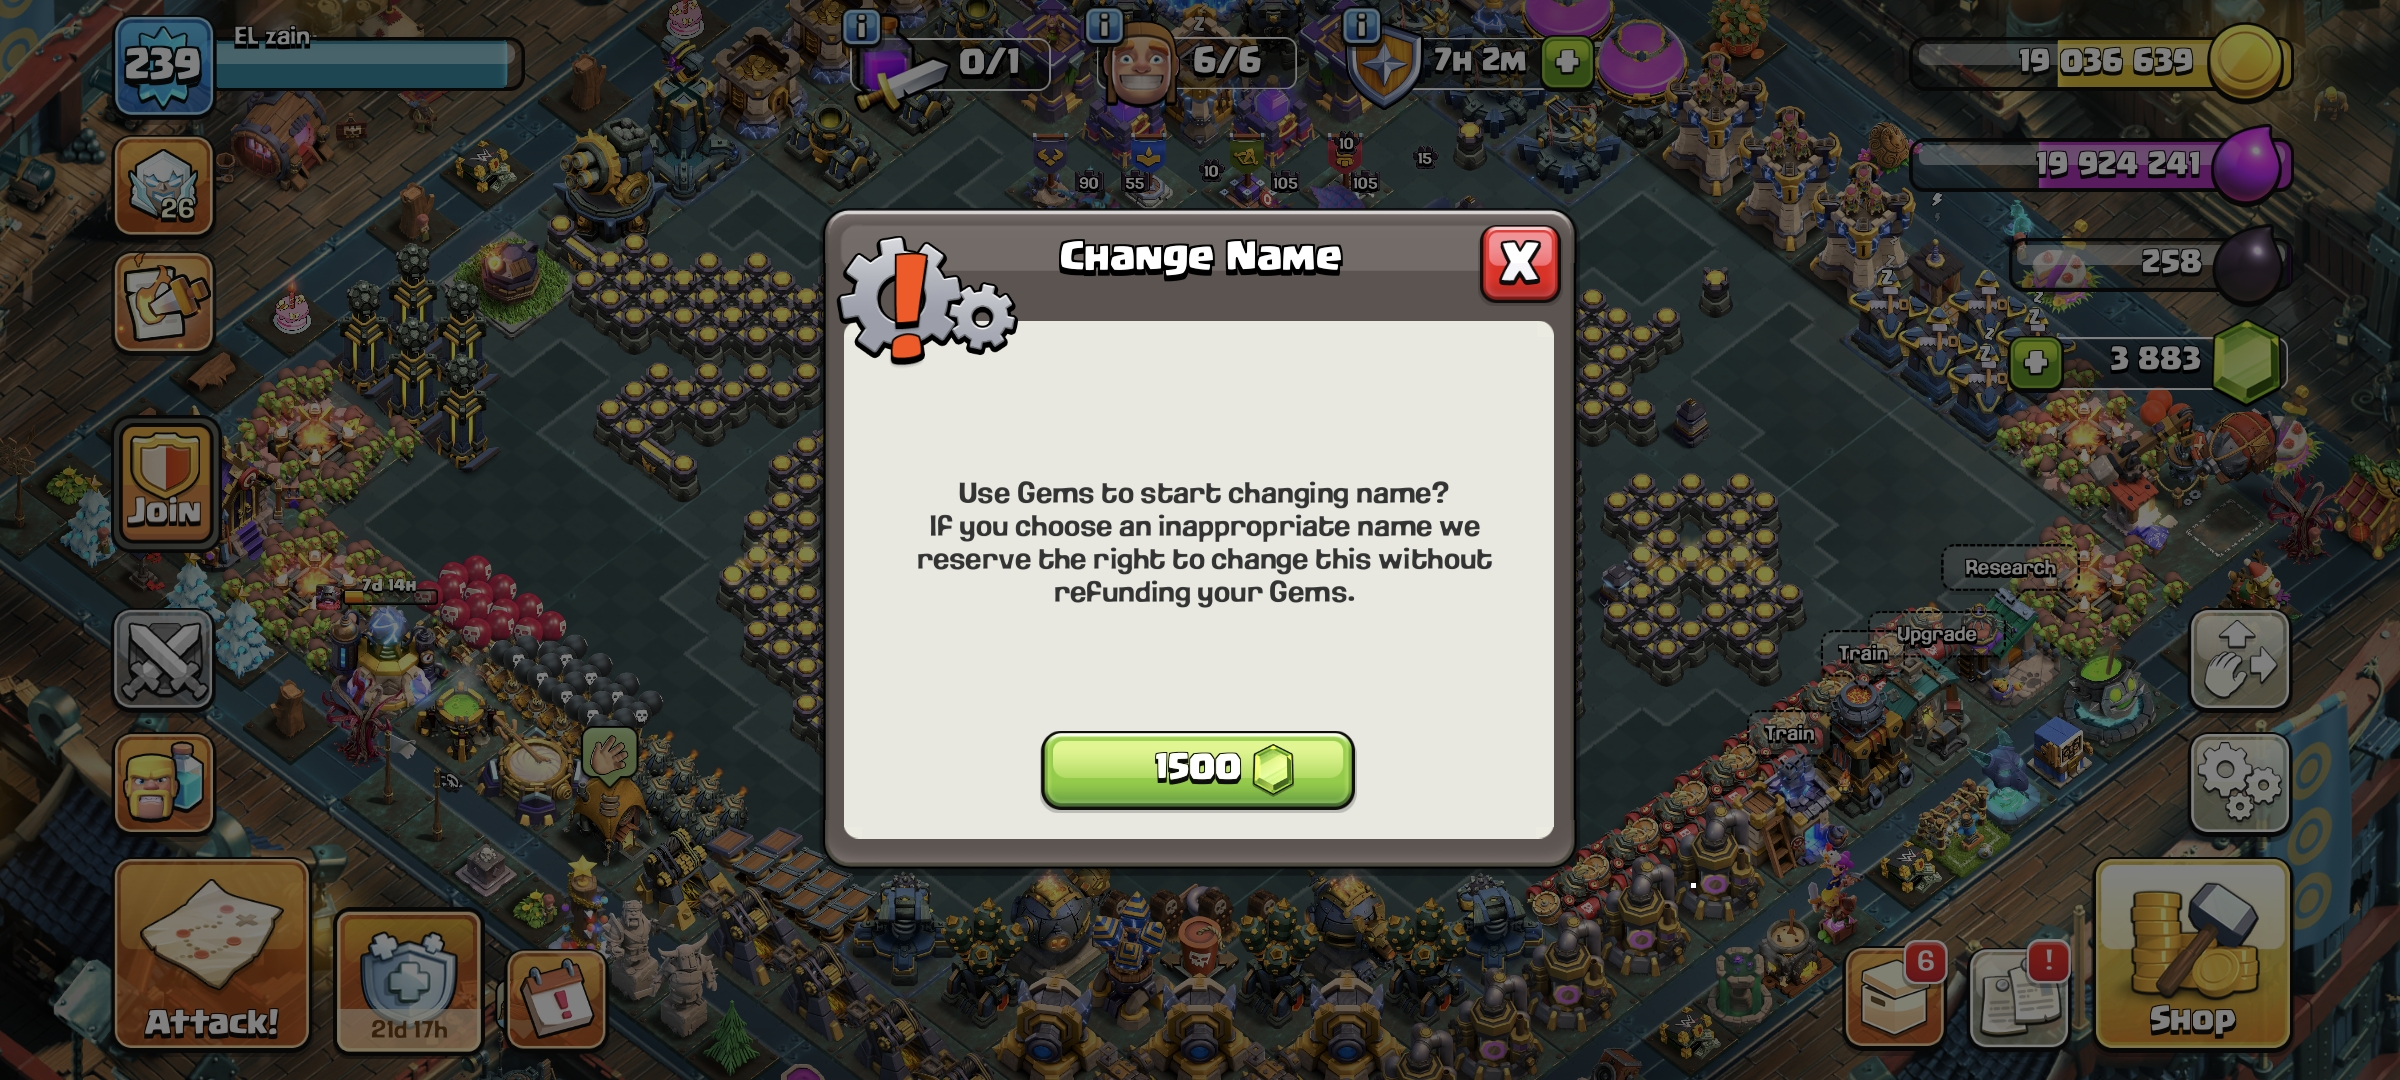
Task: Tap the Attack! map button
Action: click(x=211, y=954)
